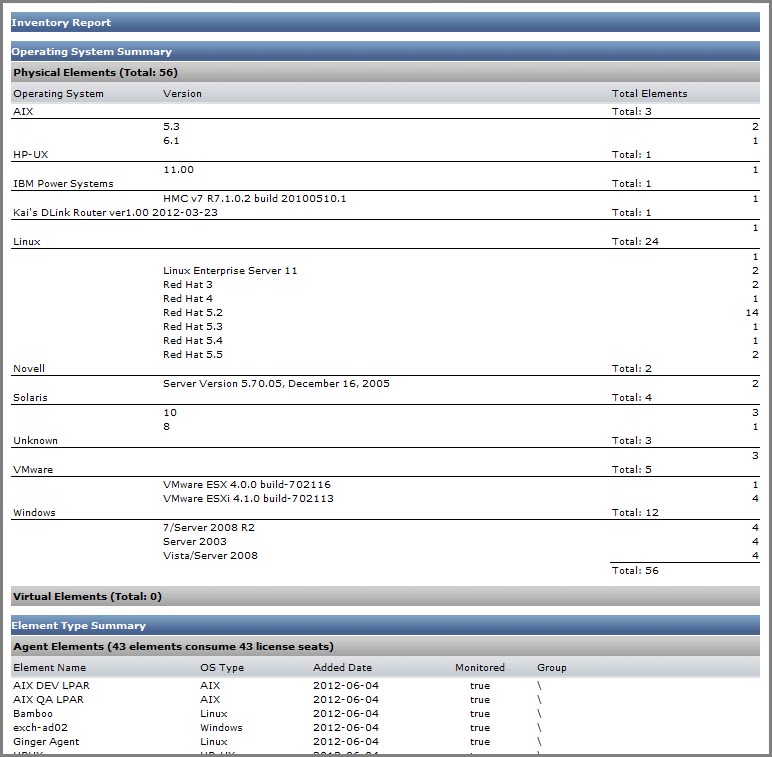Click HP-UX version 11.00
This screenshot has width=772, height=757.
(x=178, y=170)
